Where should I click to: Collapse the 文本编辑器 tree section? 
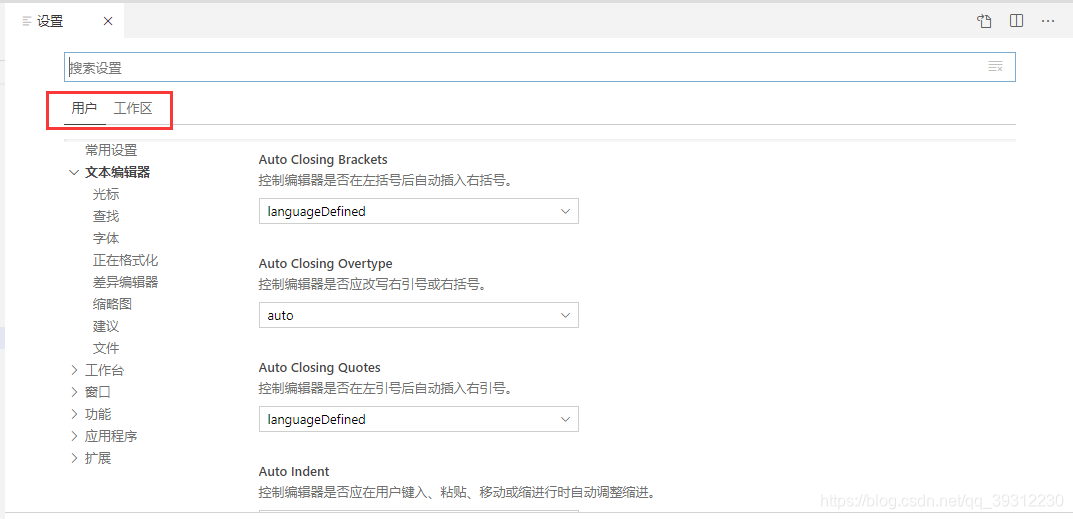(x=74, y=173)
